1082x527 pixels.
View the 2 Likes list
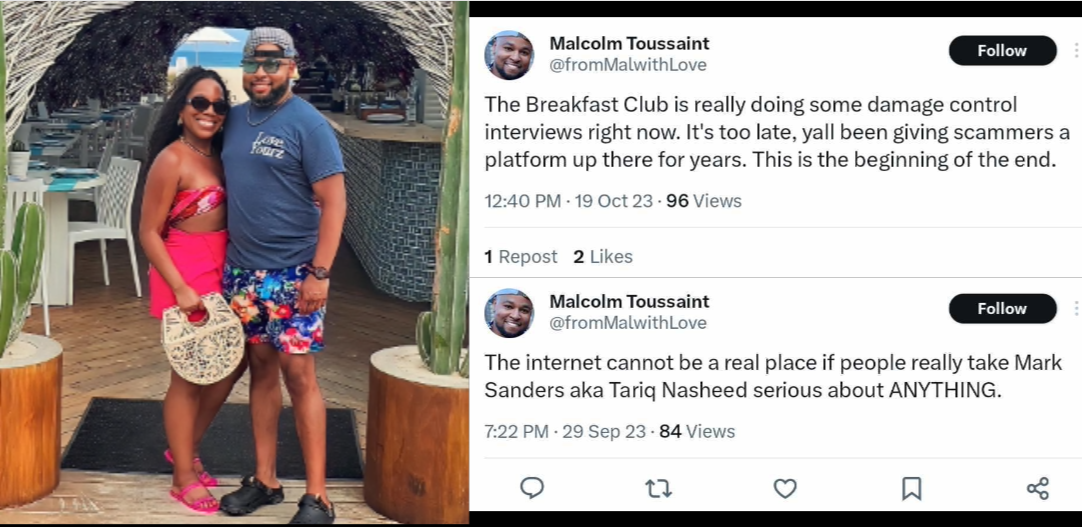[x=603, y=257]
